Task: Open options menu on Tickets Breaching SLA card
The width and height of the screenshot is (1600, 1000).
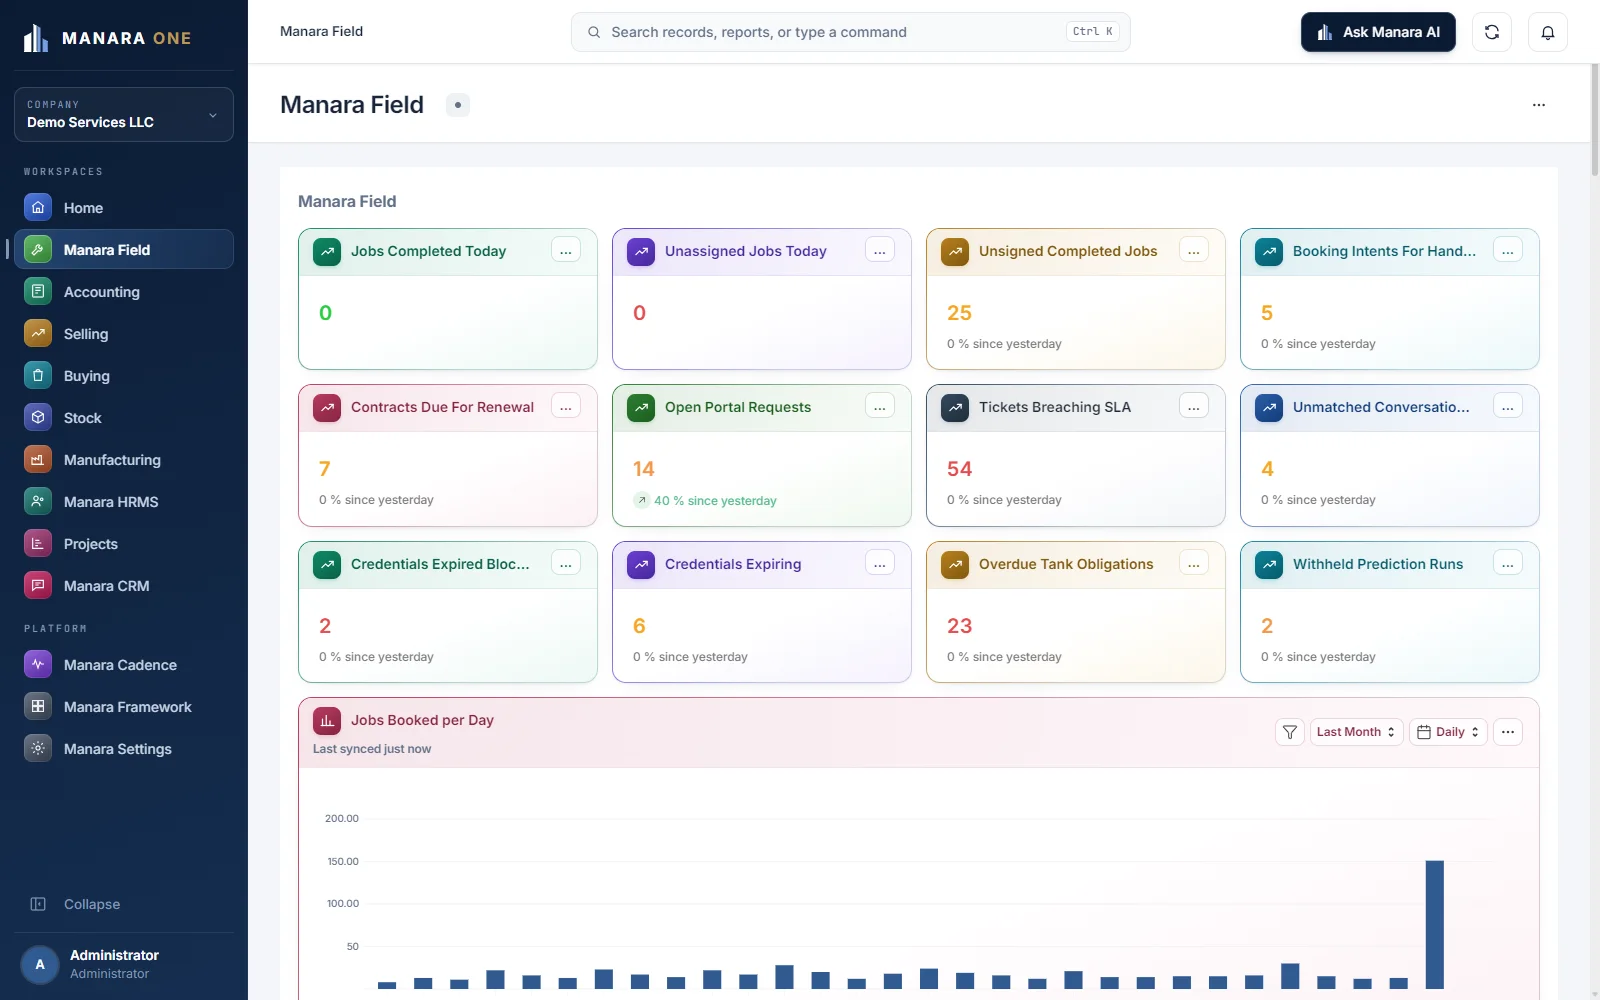Action: tap(1194, 407)
